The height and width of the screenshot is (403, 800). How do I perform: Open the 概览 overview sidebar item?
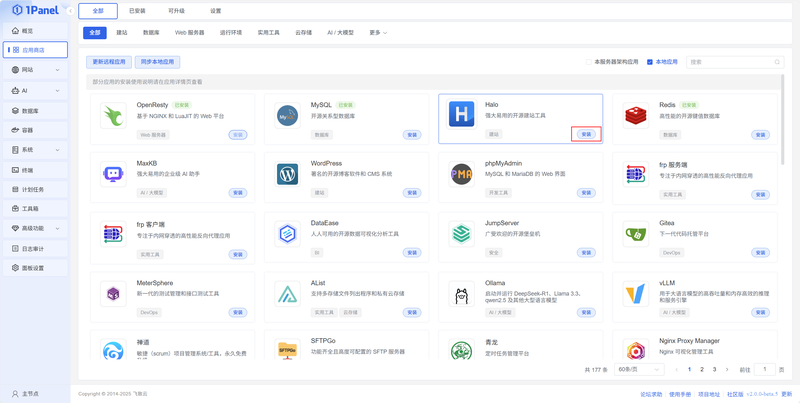35,31
